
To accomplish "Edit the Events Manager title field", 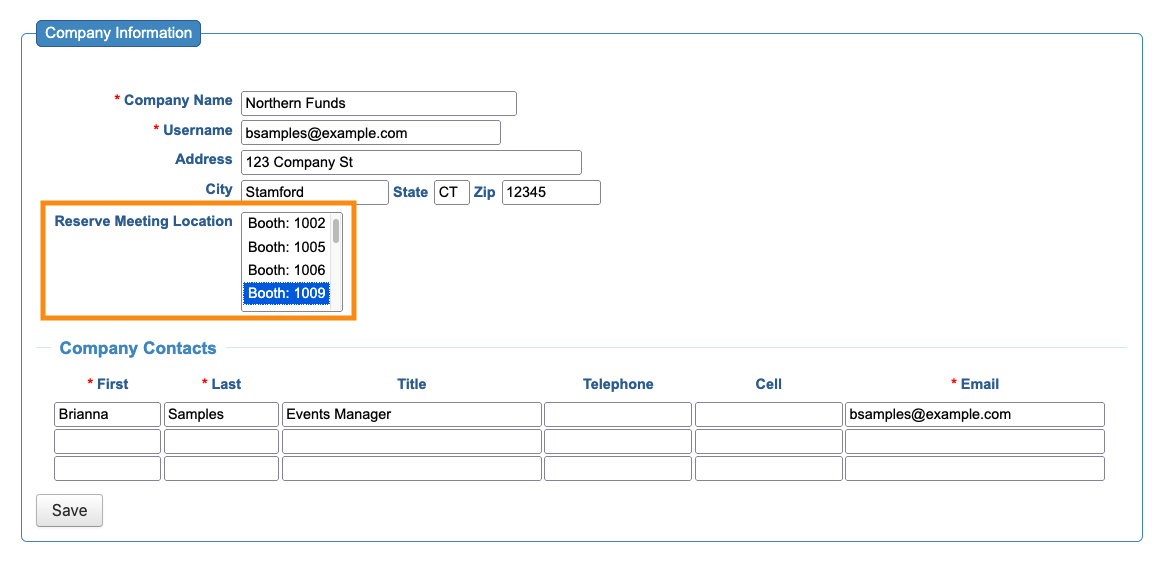I will coord(411,414).
